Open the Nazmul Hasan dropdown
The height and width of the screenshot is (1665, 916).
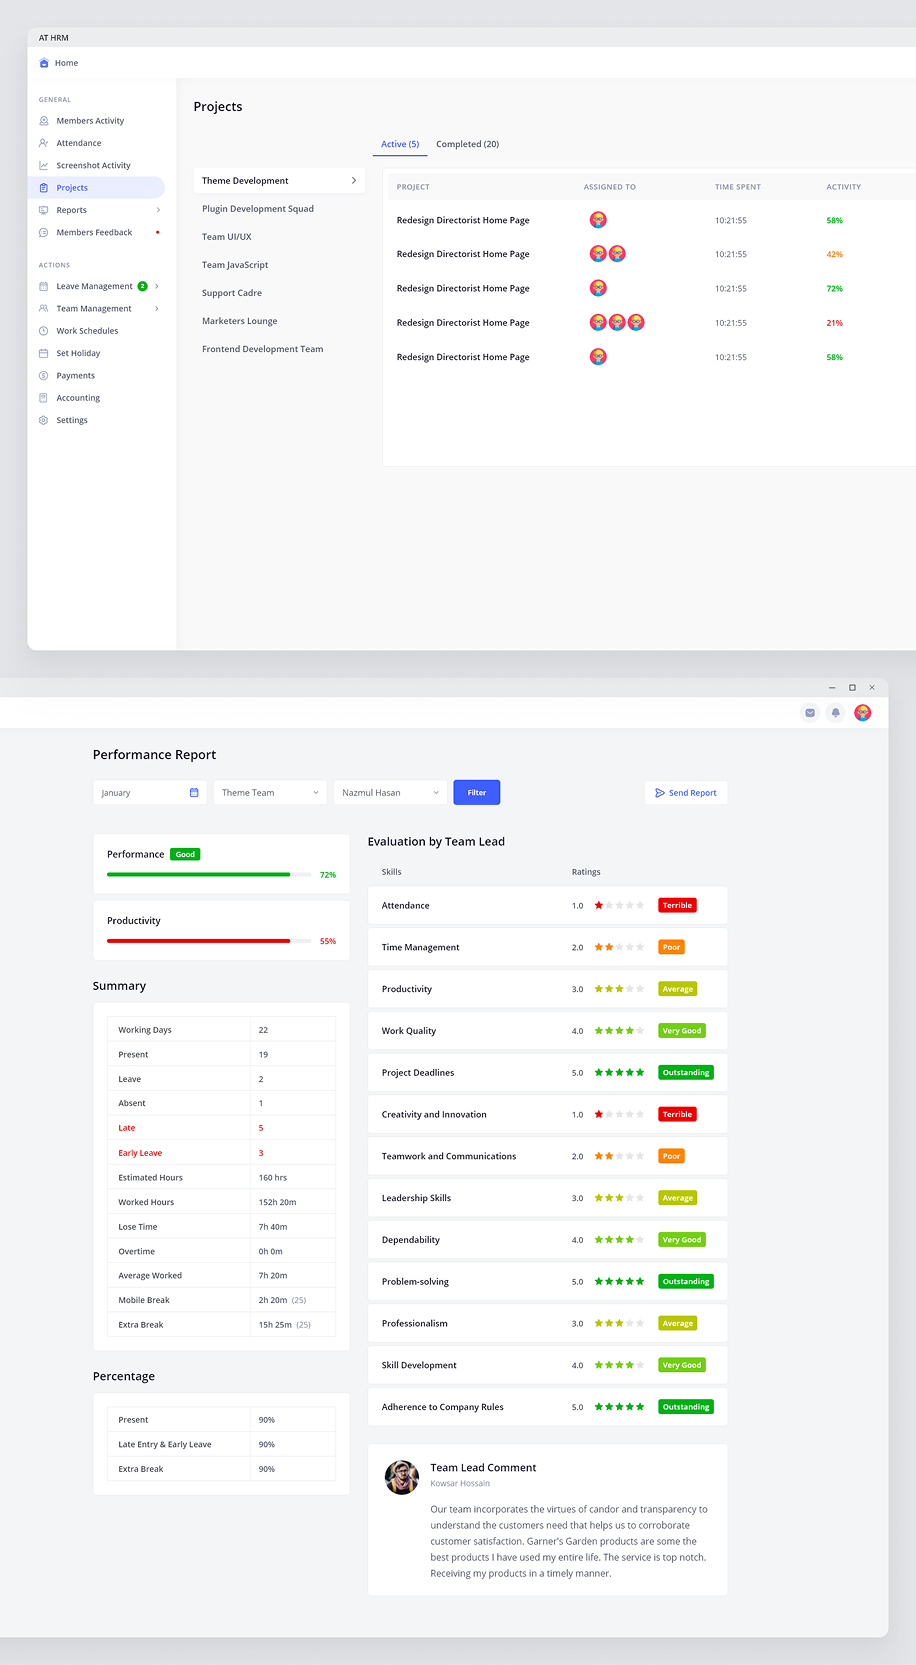point(390,793)
